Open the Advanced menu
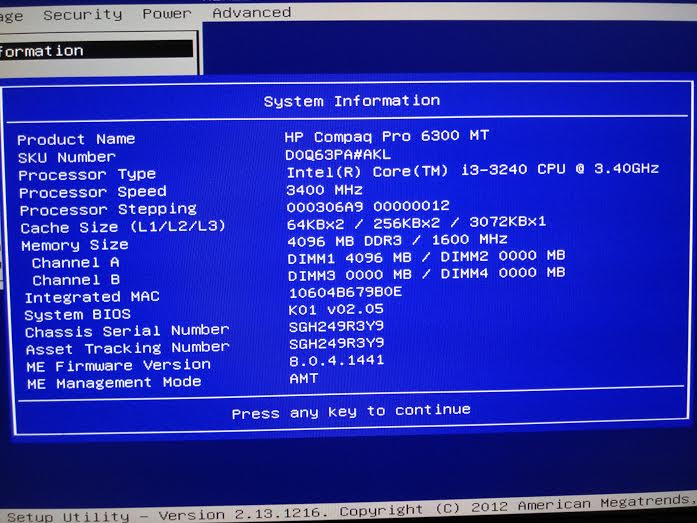 point(251,13)
